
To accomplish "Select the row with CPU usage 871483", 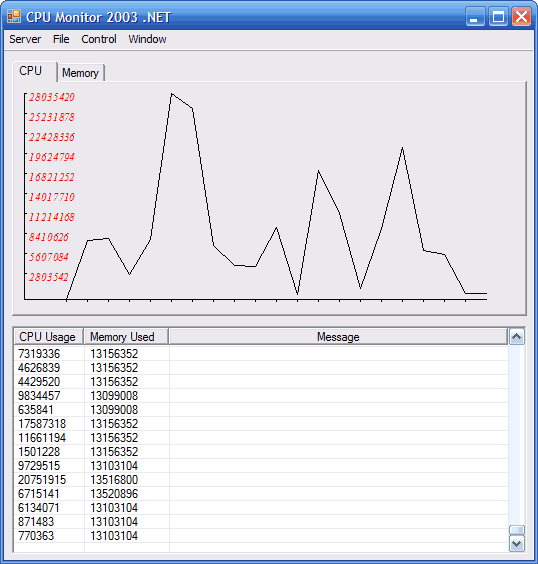I will 261,522.
